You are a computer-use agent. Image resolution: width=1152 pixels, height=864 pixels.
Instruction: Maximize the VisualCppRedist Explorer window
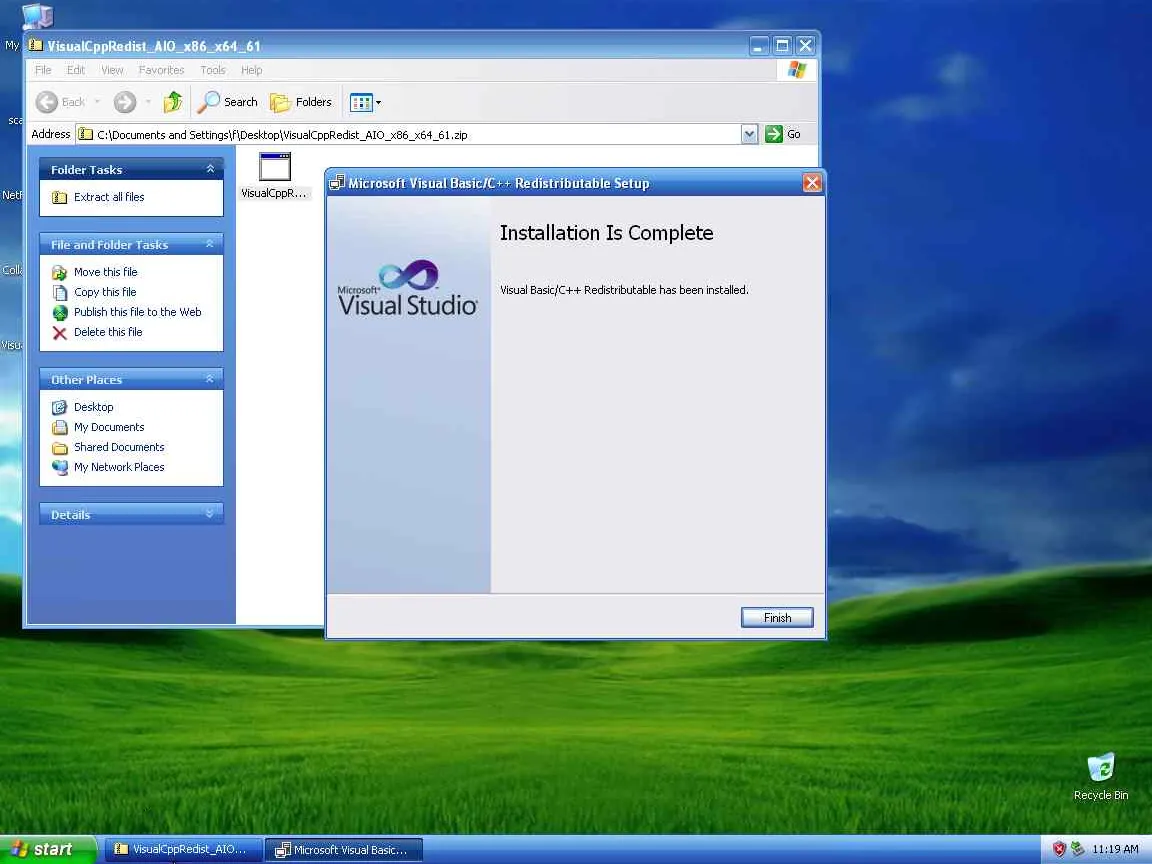(x=782, y=46)
